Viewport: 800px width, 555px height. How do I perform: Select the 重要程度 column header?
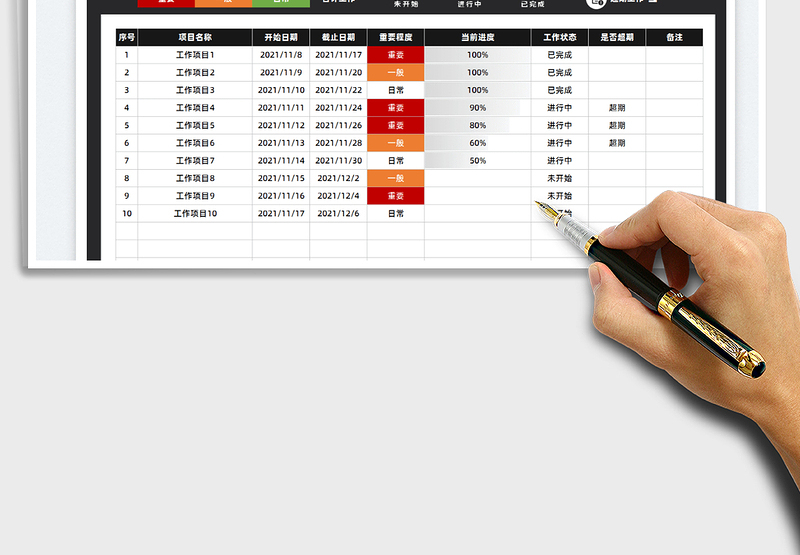click(x=395, y=37)
